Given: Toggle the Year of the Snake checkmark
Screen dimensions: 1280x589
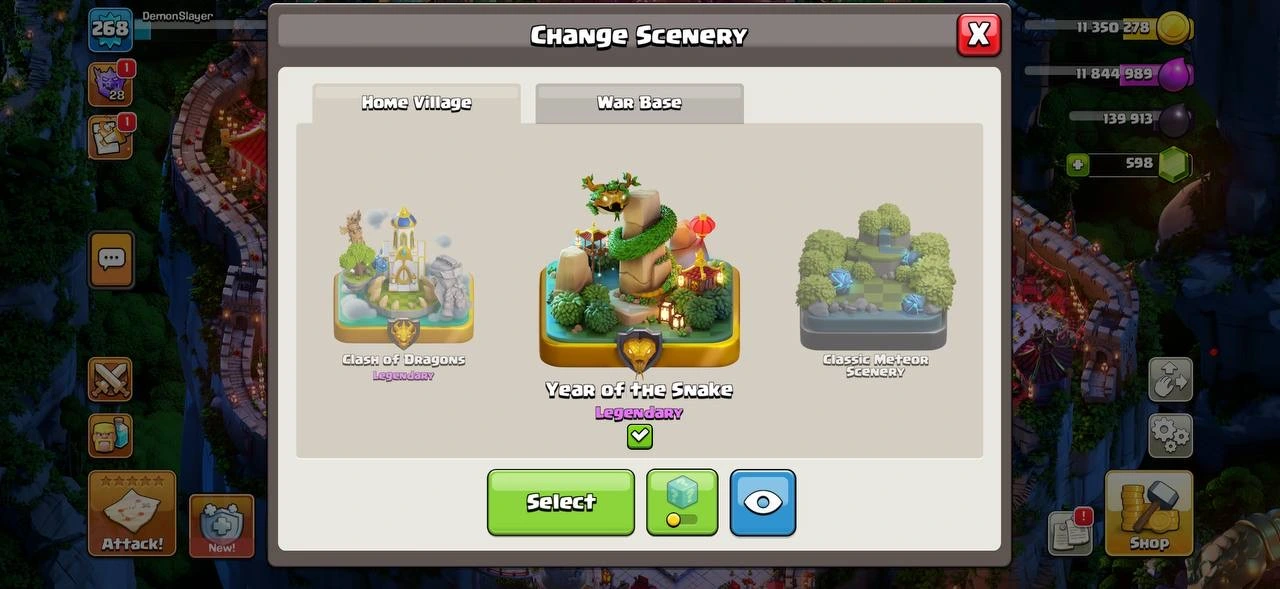Looking at the screenshot, I should [640, 436].
